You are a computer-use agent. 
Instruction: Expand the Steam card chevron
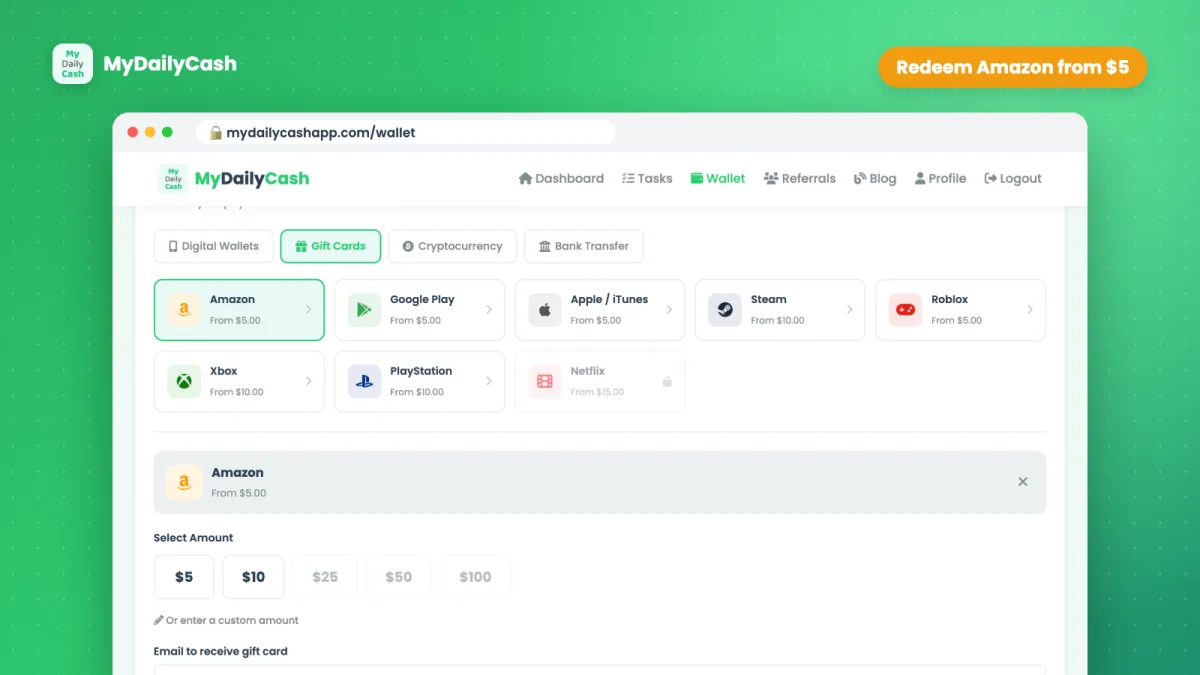coord(850,310)
